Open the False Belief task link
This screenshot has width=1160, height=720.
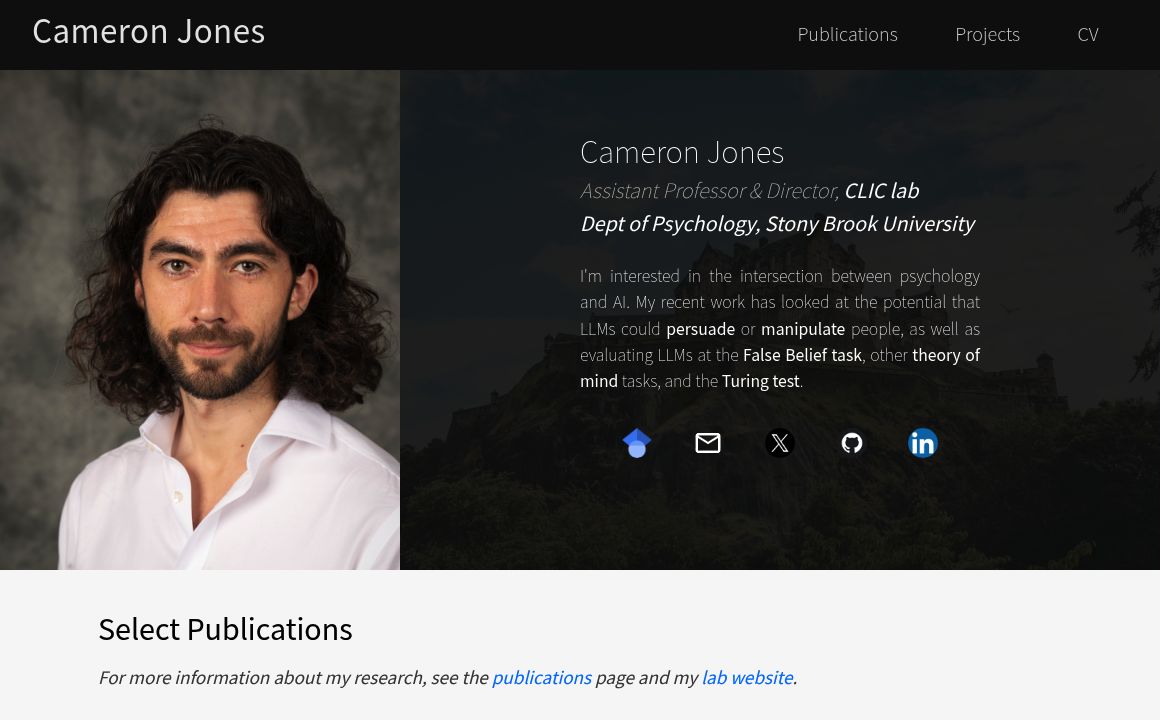(802, 354)
